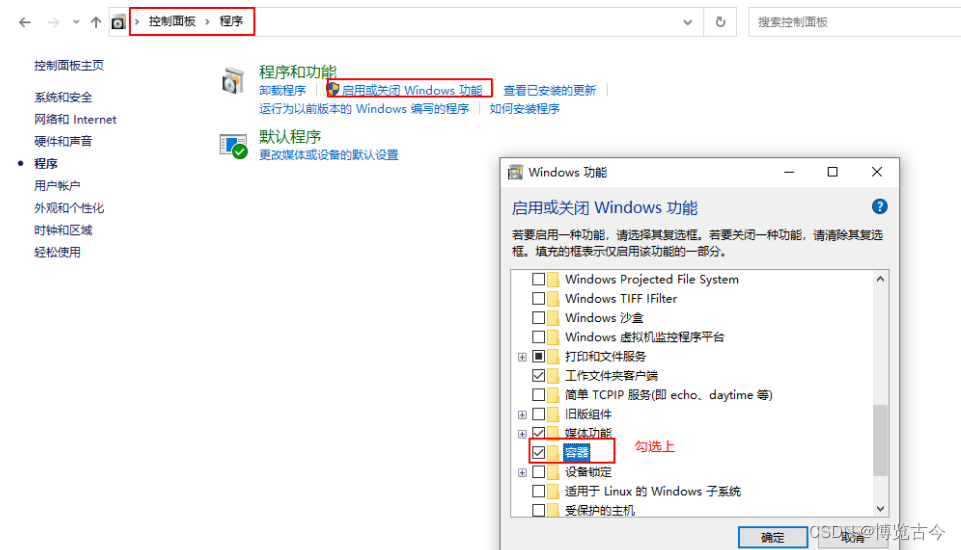Open the 时钟和区域 category
This screenshot has width=961, height=550.
tap(63, 230)
